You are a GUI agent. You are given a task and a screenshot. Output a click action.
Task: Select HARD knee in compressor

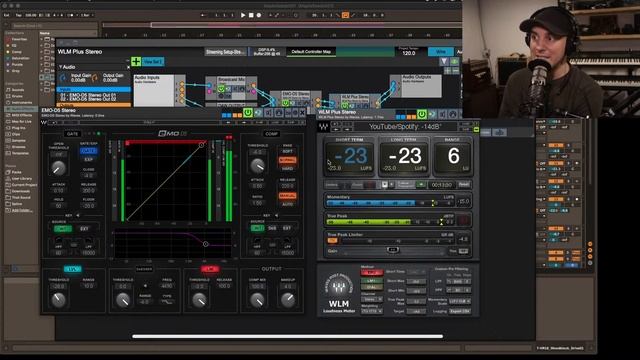(287, 168)
